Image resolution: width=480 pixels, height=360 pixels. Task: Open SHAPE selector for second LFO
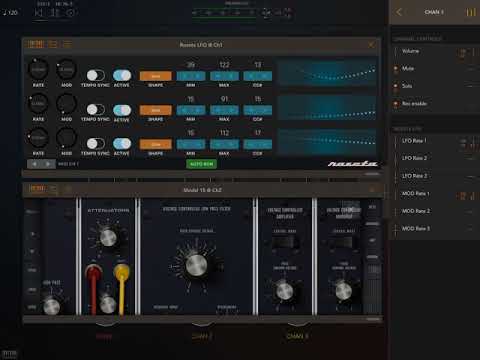[x=156, y=110]
